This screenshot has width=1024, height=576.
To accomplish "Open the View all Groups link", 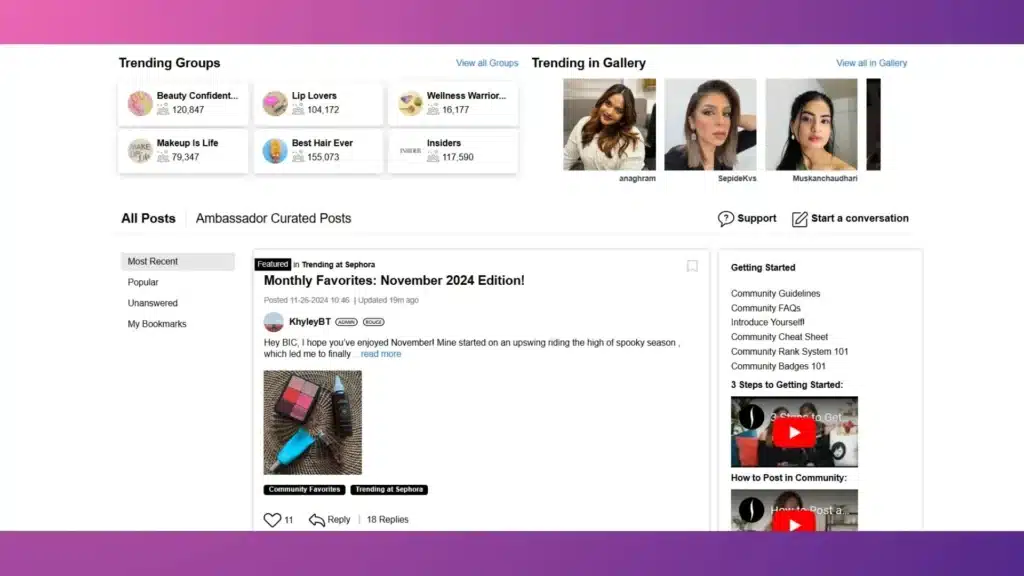I will point(487,62).
